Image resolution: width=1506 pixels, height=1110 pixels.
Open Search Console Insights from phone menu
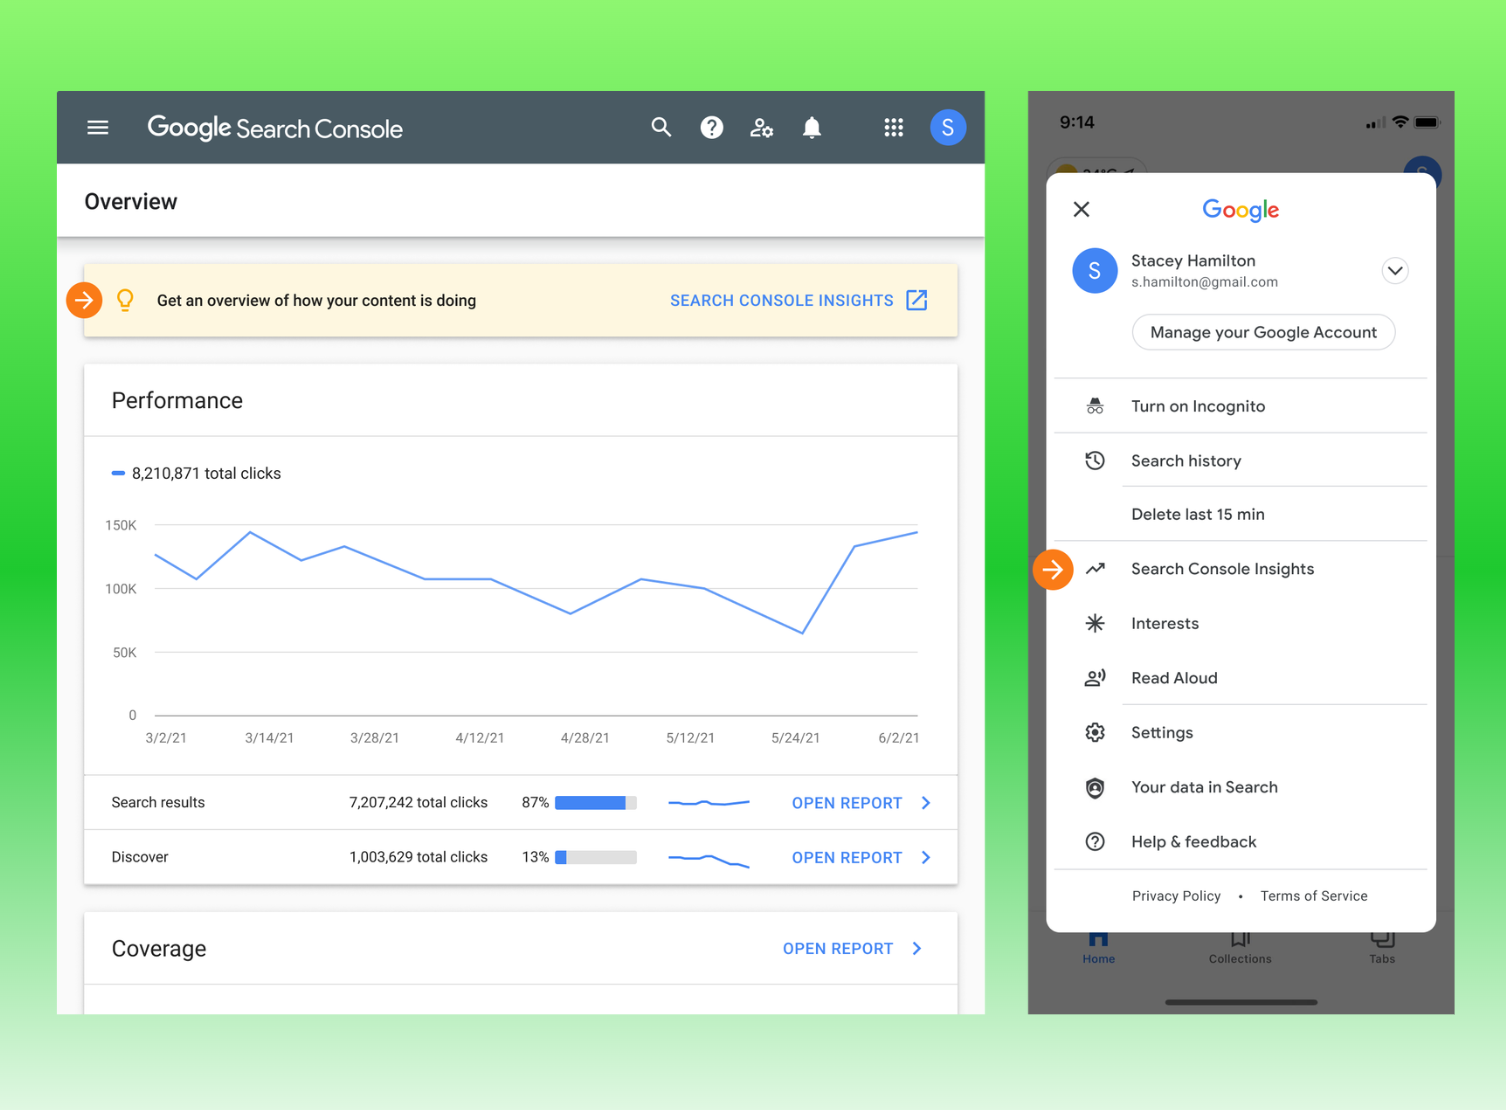pos(1240,569)
